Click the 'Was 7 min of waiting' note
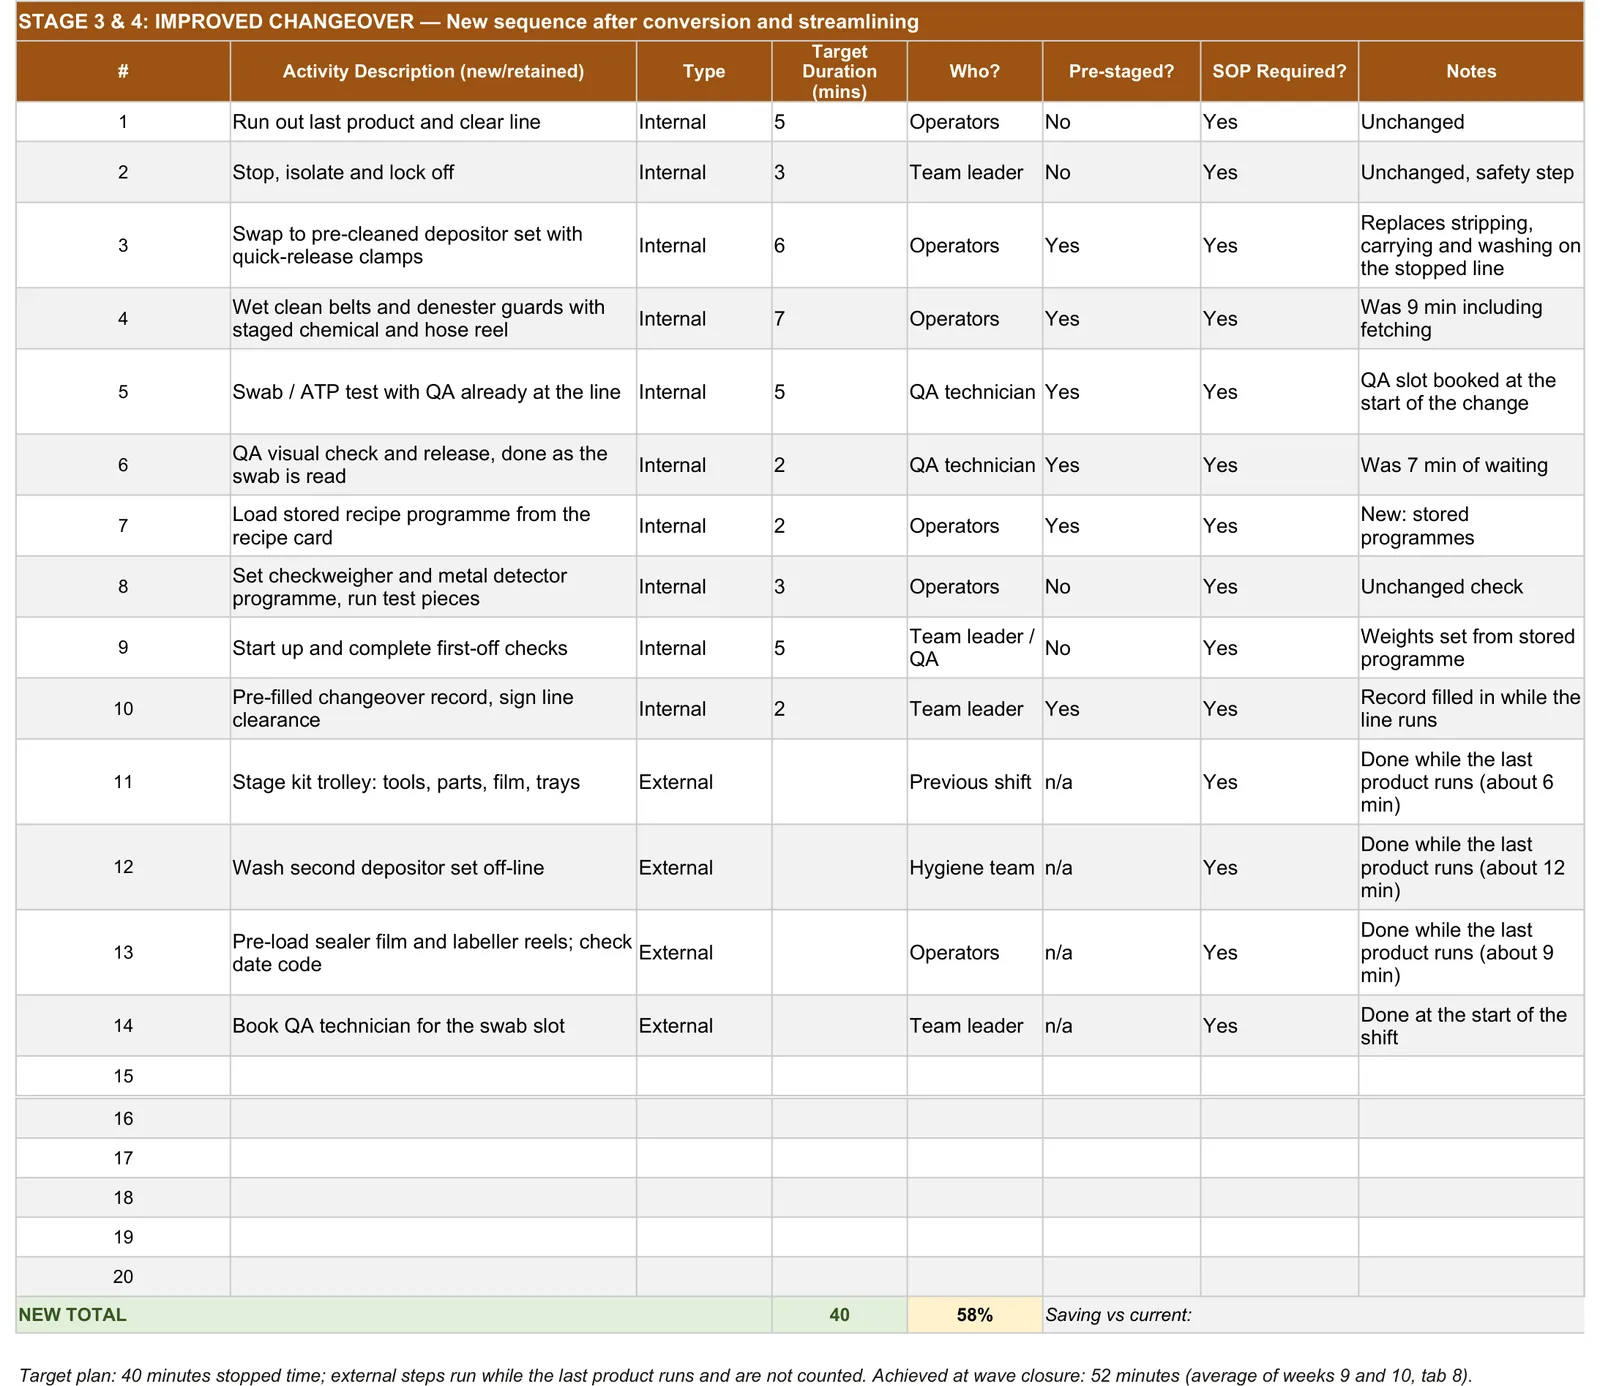The height and width of the screenshot is (1386, 1600). click(x=1471, y=465)
